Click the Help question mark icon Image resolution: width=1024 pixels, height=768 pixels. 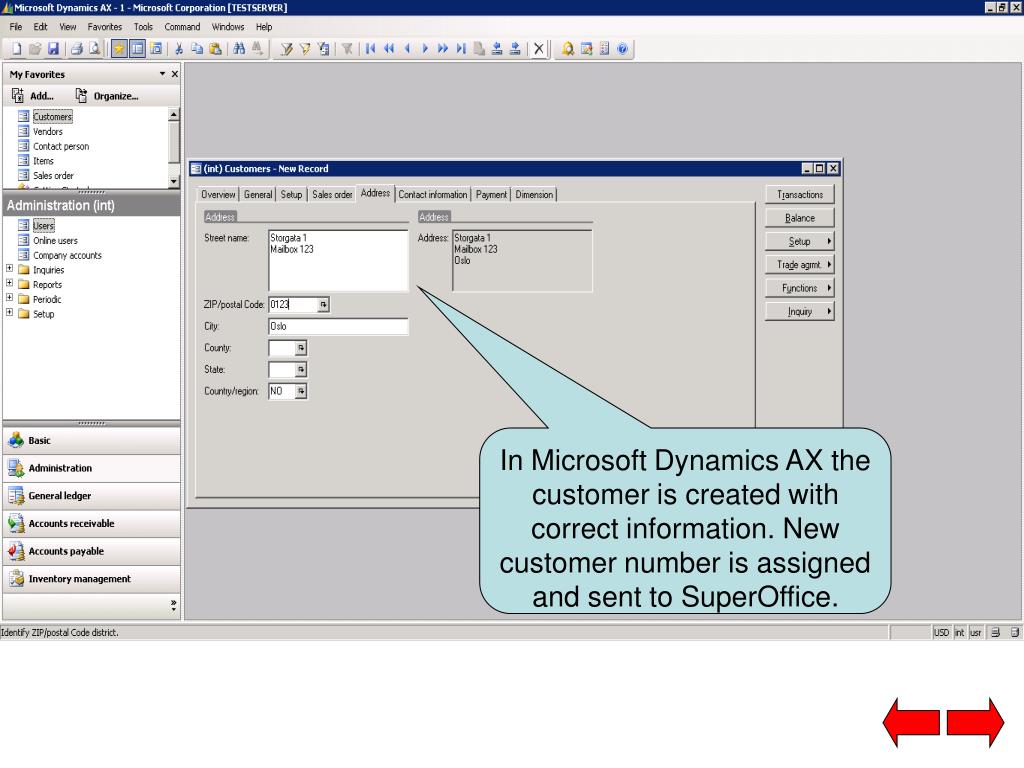[622, 49]
